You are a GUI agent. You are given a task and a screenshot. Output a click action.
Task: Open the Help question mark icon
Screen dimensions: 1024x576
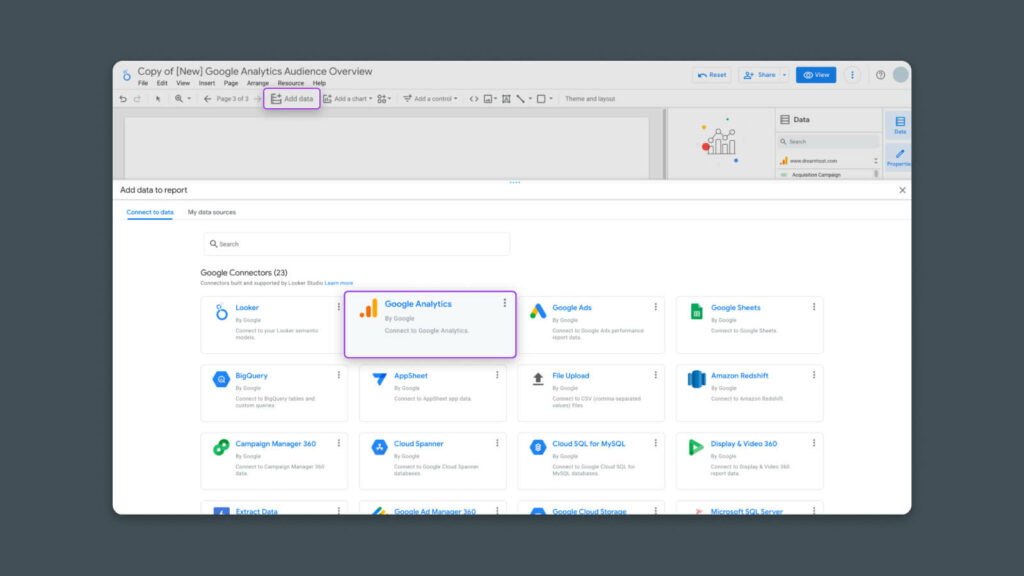[x=880, y=75]
